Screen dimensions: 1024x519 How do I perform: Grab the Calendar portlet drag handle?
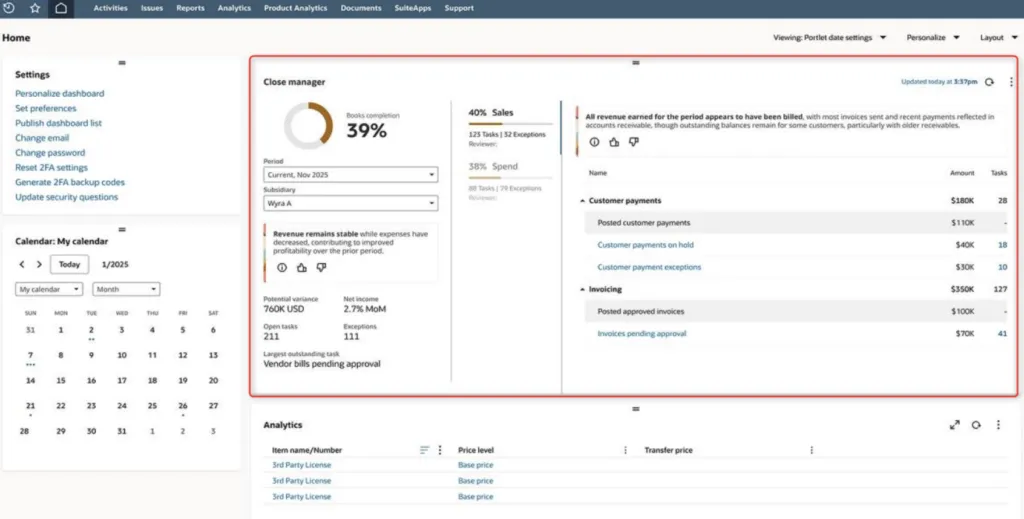[122, 229]
